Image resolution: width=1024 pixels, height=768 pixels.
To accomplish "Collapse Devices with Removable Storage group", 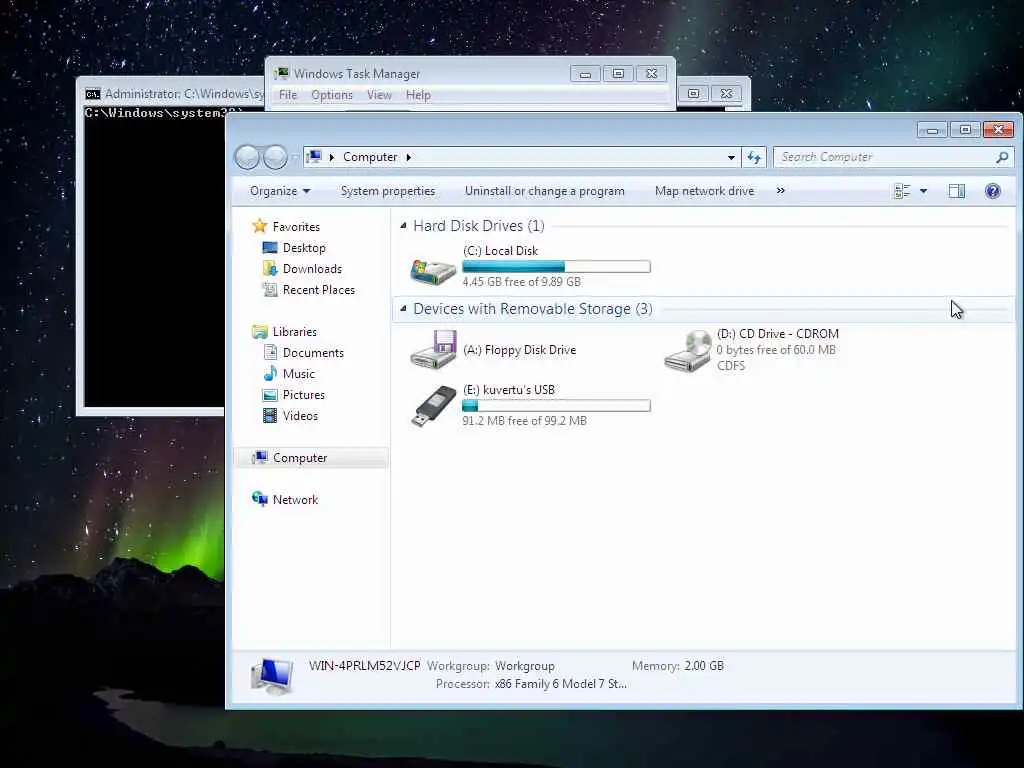I will (x=403, y=309).
